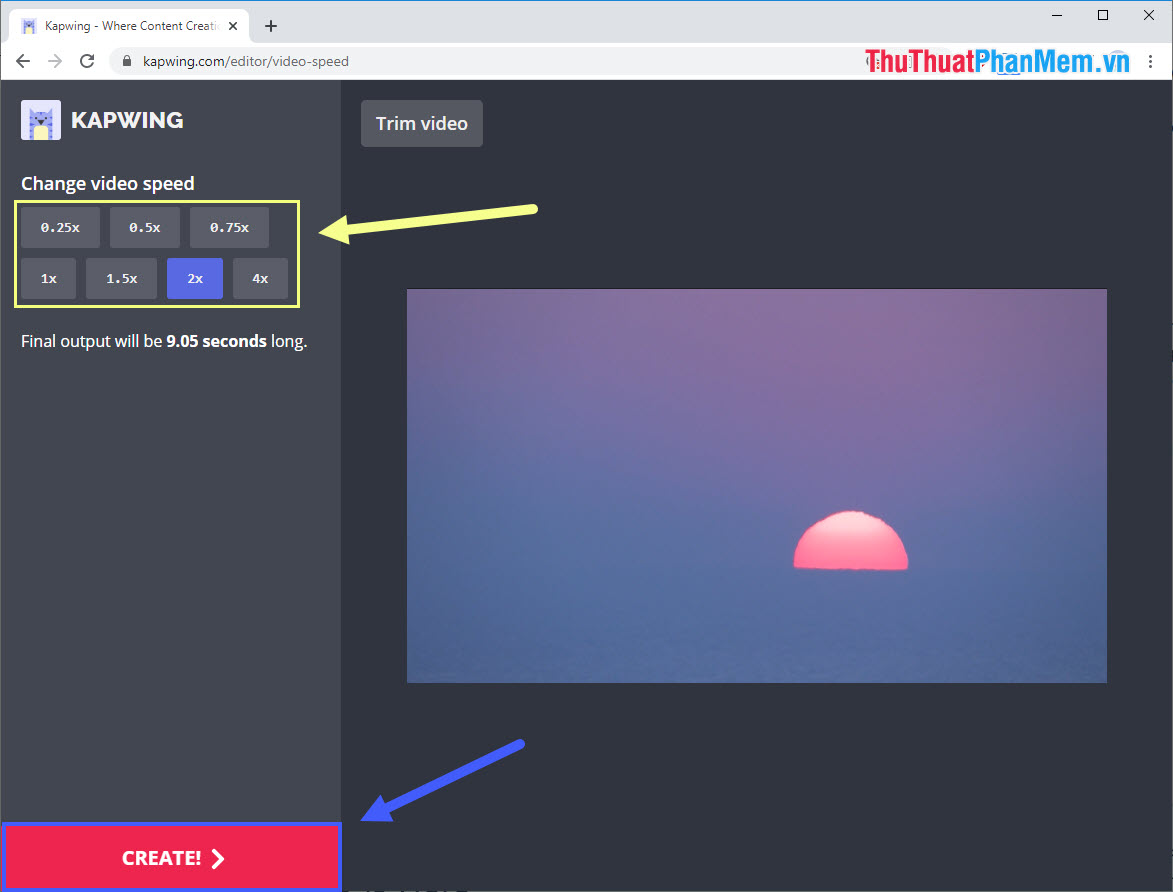Click the Kapwing cat logo icon
This screenshot has height=892, width=1173.
point(39,119)
